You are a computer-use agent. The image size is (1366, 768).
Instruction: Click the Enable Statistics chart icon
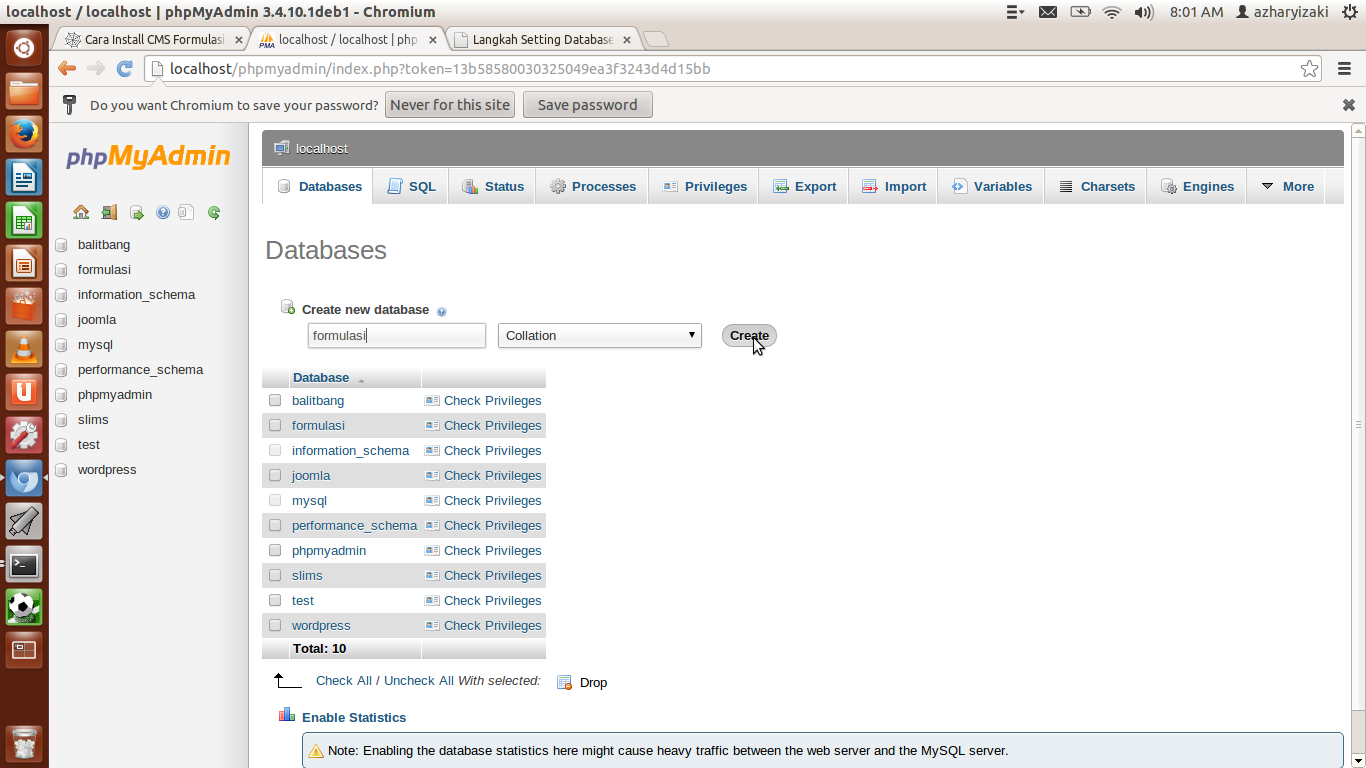[287, 716]
